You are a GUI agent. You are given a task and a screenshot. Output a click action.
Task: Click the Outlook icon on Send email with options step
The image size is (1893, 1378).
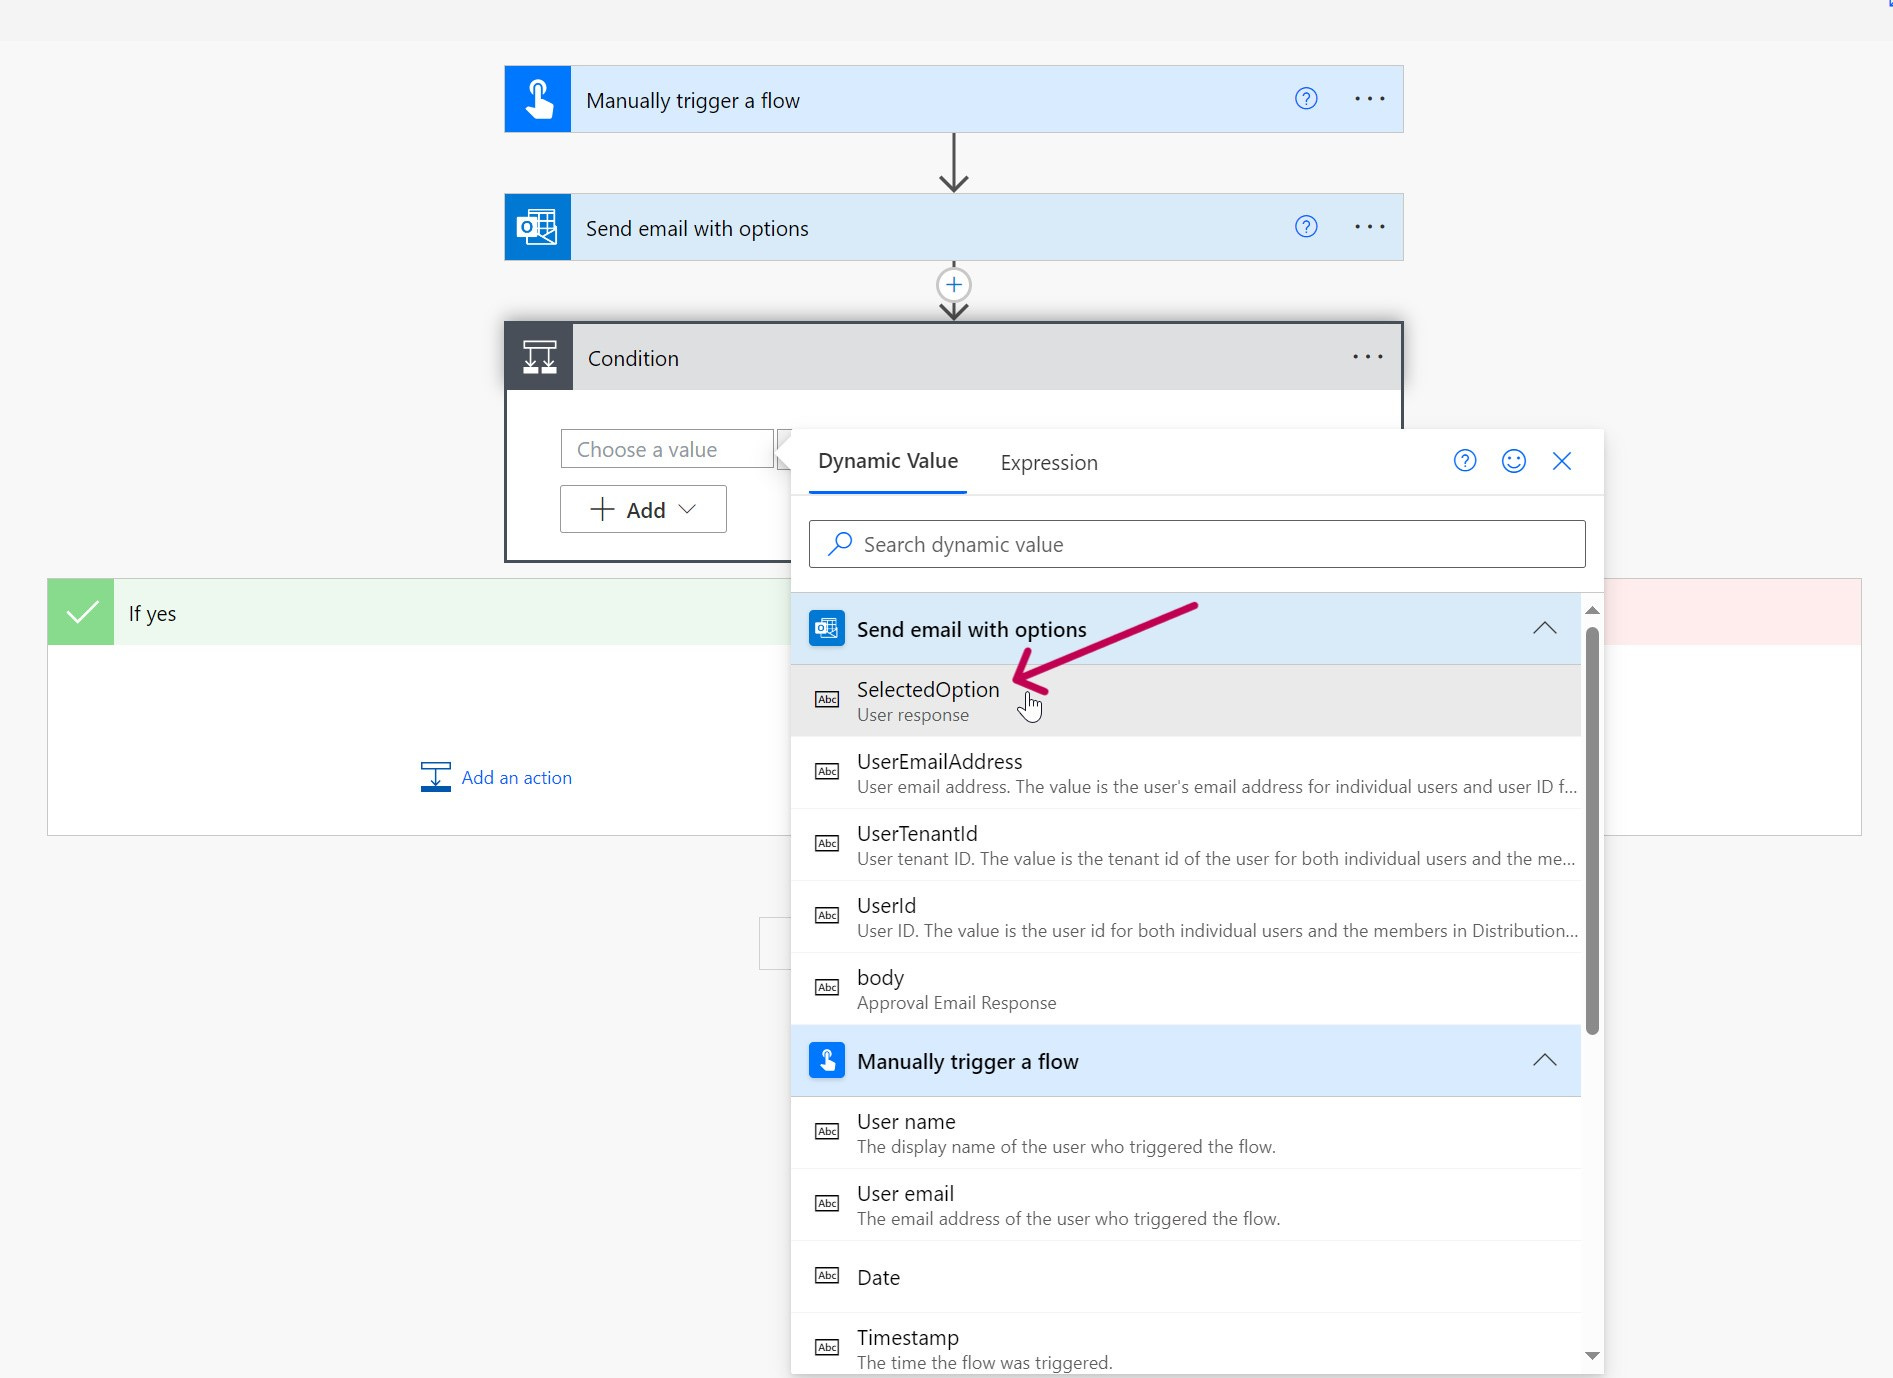click(538, 227)
